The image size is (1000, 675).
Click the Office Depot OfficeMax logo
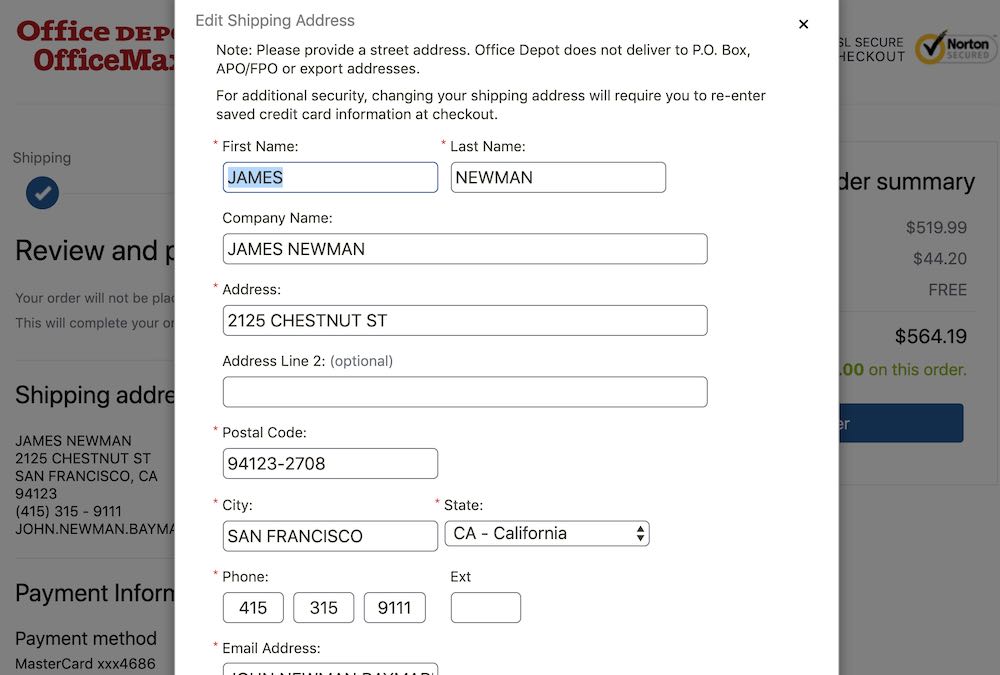coord(95,46)
